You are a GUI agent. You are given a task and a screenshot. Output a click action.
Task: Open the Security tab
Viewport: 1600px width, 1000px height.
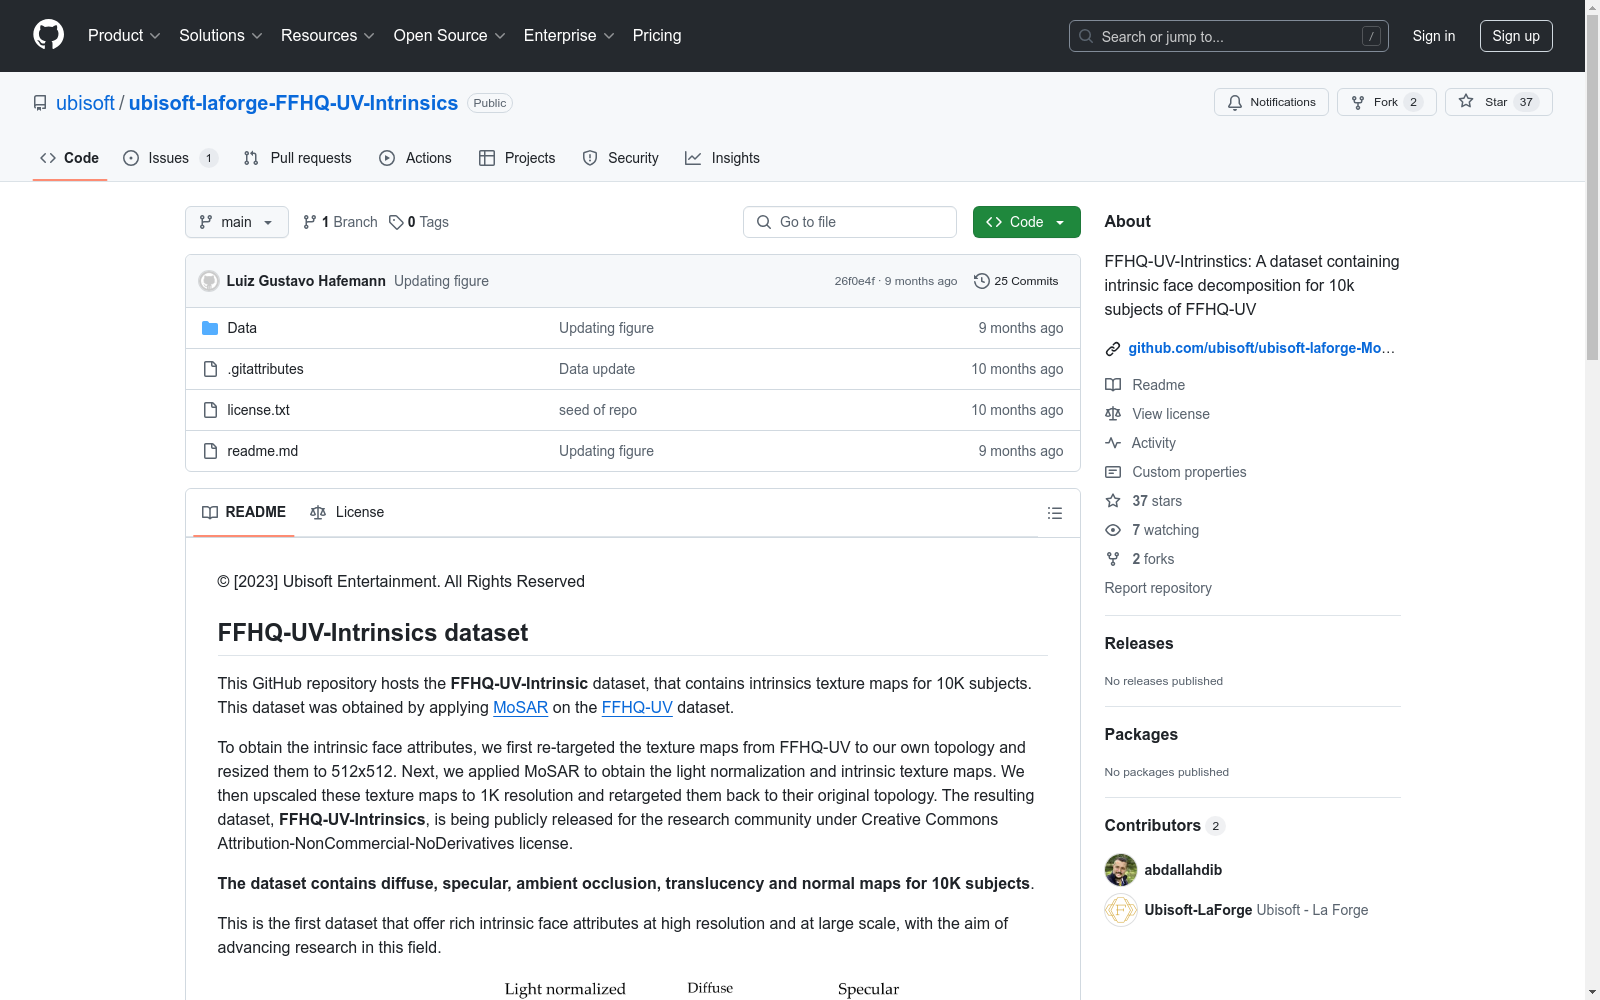(621, 158)
